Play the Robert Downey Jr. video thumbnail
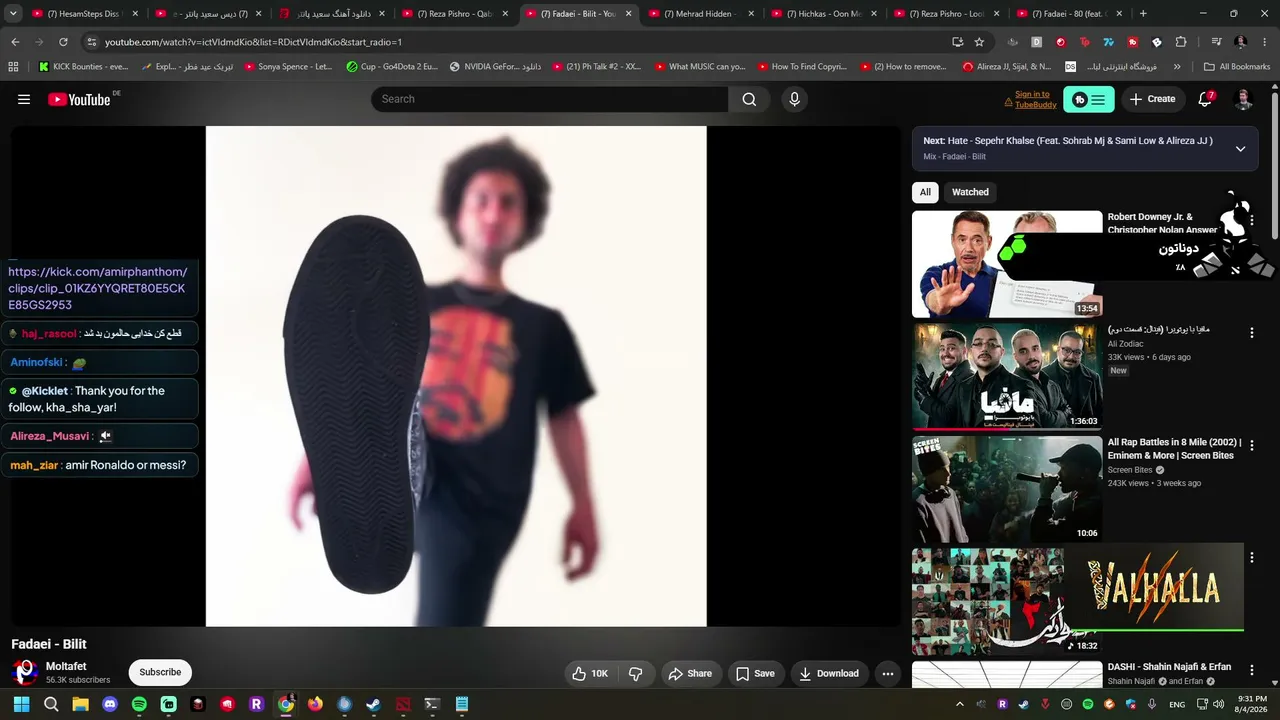1280x720 pixels. tap(1007, 264)
